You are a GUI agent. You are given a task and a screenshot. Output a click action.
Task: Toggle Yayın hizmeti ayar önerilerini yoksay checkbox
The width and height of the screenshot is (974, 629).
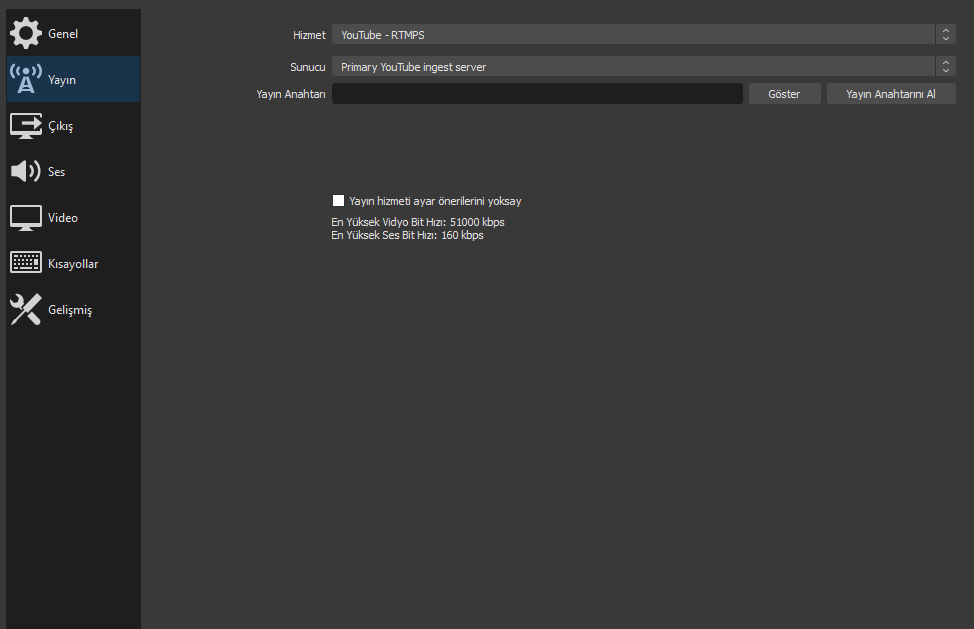tap(339, 201)
